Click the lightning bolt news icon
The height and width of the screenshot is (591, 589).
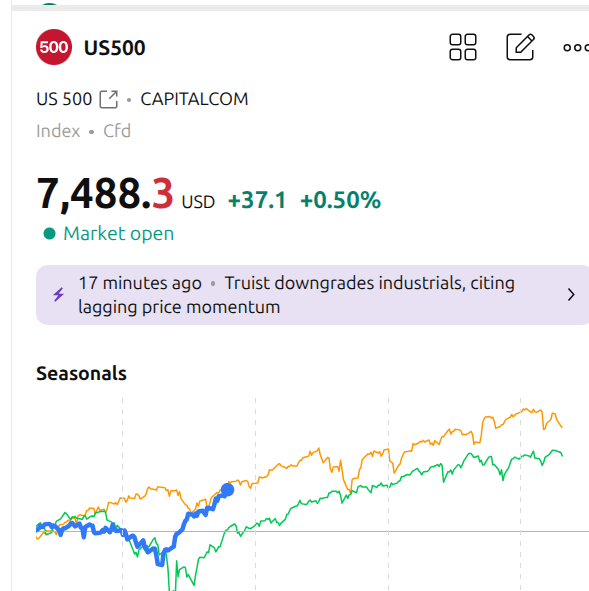pos(58,295)
